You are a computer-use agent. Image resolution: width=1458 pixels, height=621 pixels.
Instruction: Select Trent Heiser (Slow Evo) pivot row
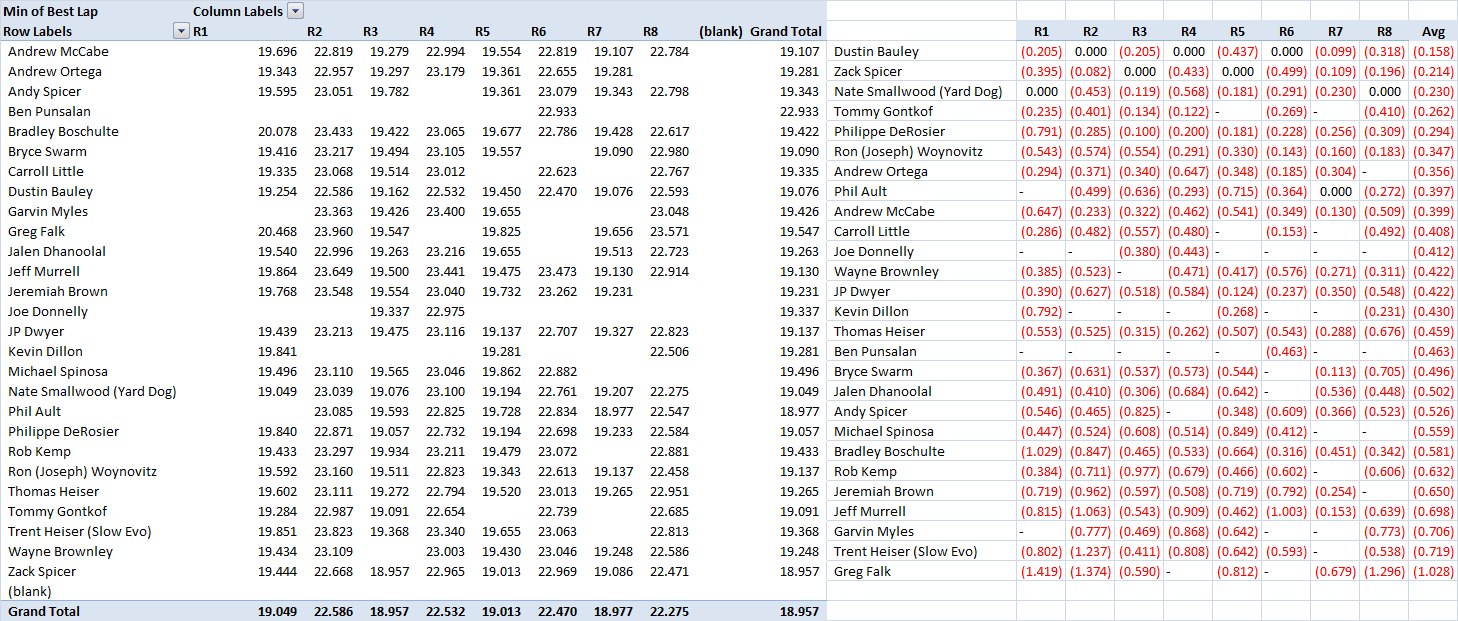coord(80,531)
